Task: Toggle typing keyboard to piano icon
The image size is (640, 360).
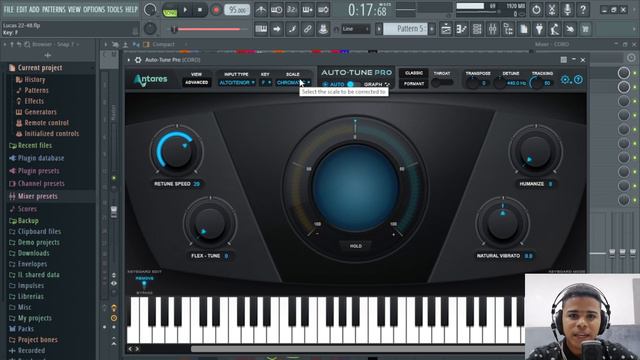Action: (x=261, y=29)
